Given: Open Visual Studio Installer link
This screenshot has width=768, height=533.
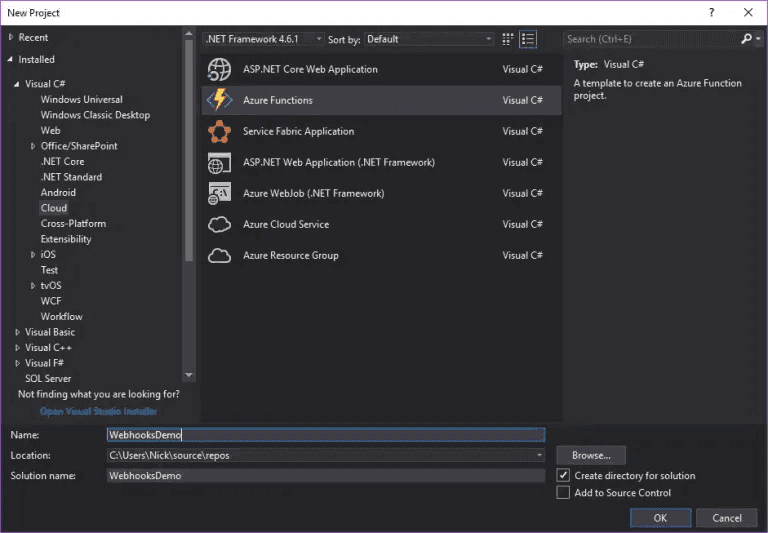Looking at the screenshot, I should point(98,411).
